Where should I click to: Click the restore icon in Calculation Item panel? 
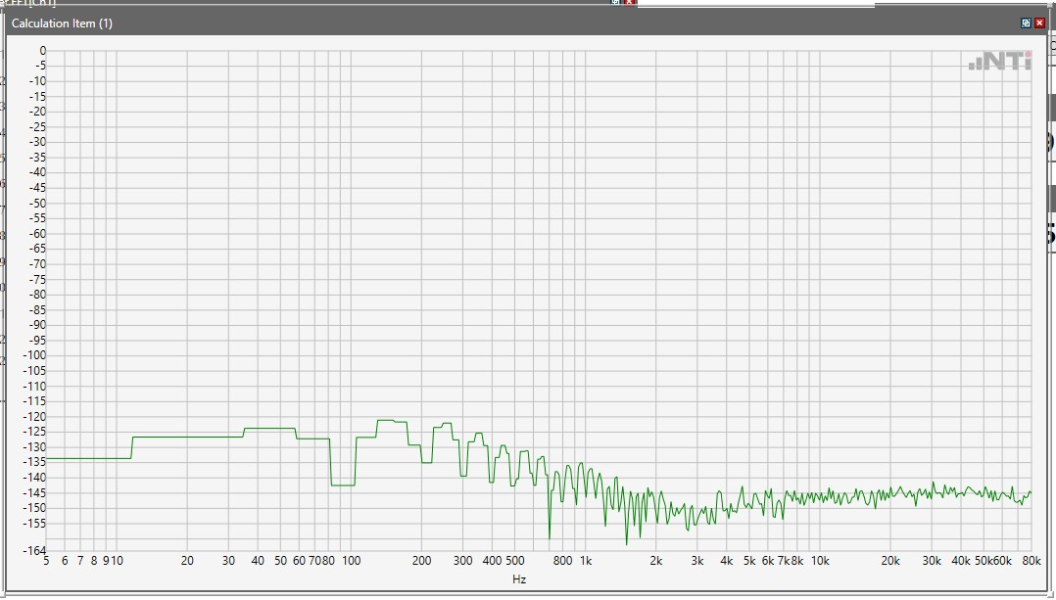click(x=1026, y=23)
